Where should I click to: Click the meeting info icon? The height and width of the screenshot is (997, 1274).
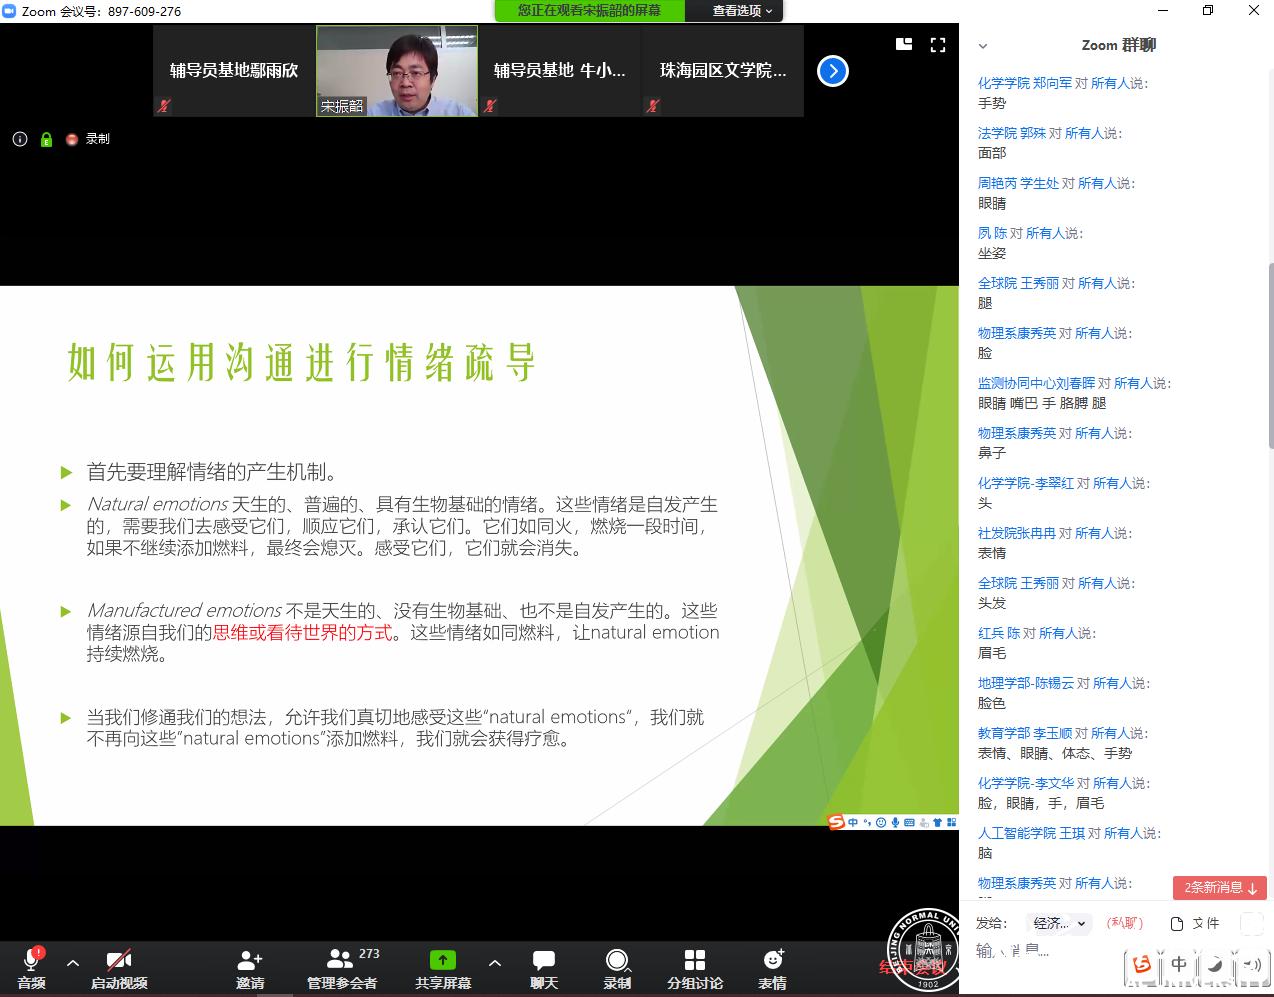(20, 139)
